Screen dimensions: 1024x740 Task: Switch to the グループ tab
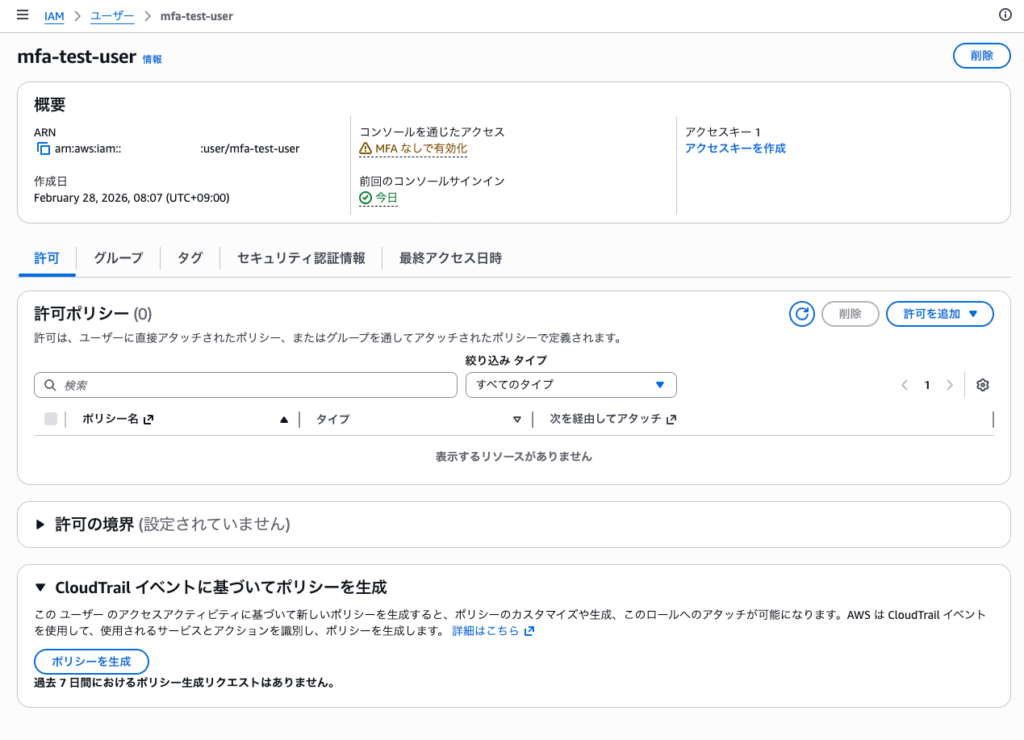pos(118,258)
